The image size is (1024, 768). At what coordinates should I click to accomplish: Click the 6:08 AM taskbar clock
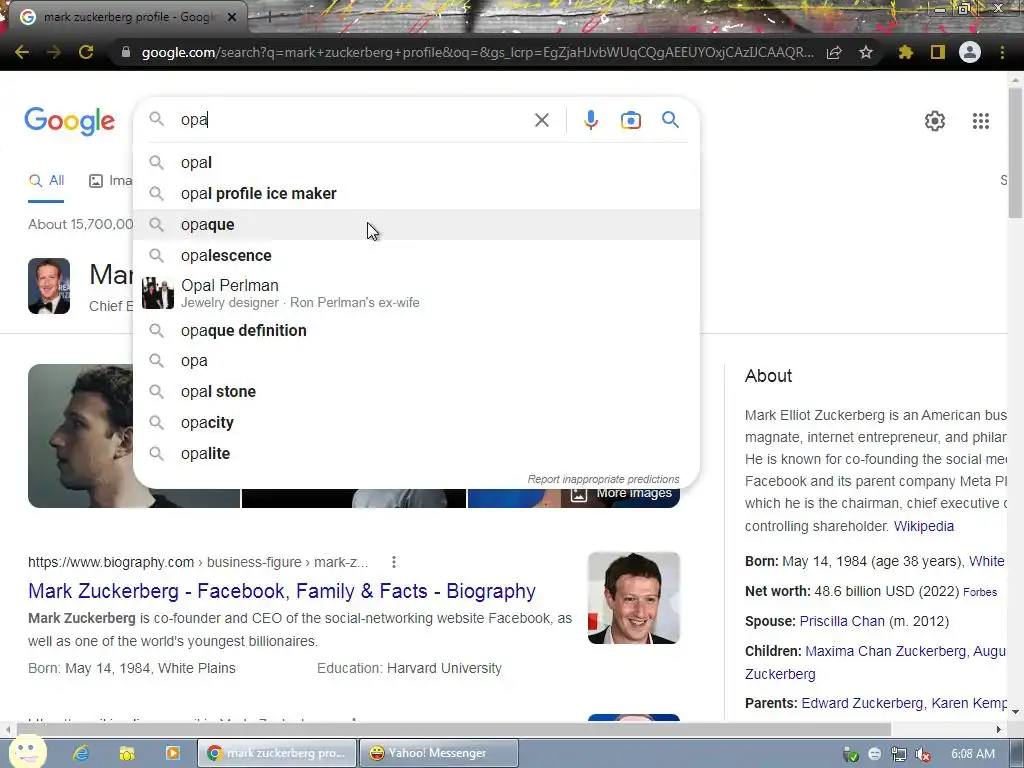tap(973, 754)
